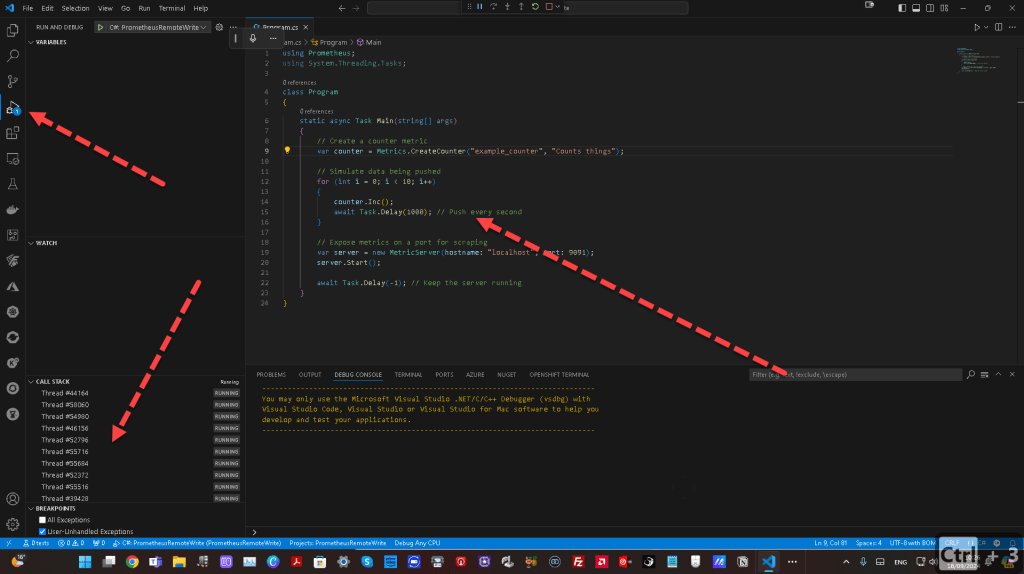
Task: Open the dropdown beside the stop button
Action: coord(558,7)
